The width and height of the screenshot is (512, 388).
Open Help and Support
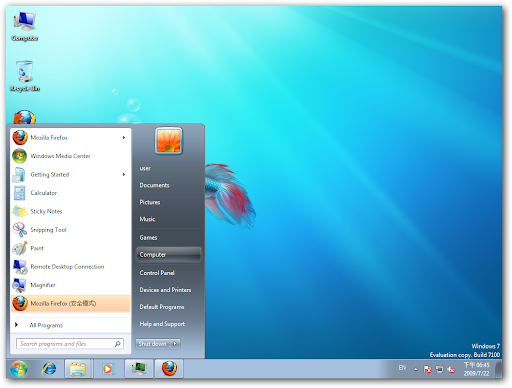[x=162, y=324]
